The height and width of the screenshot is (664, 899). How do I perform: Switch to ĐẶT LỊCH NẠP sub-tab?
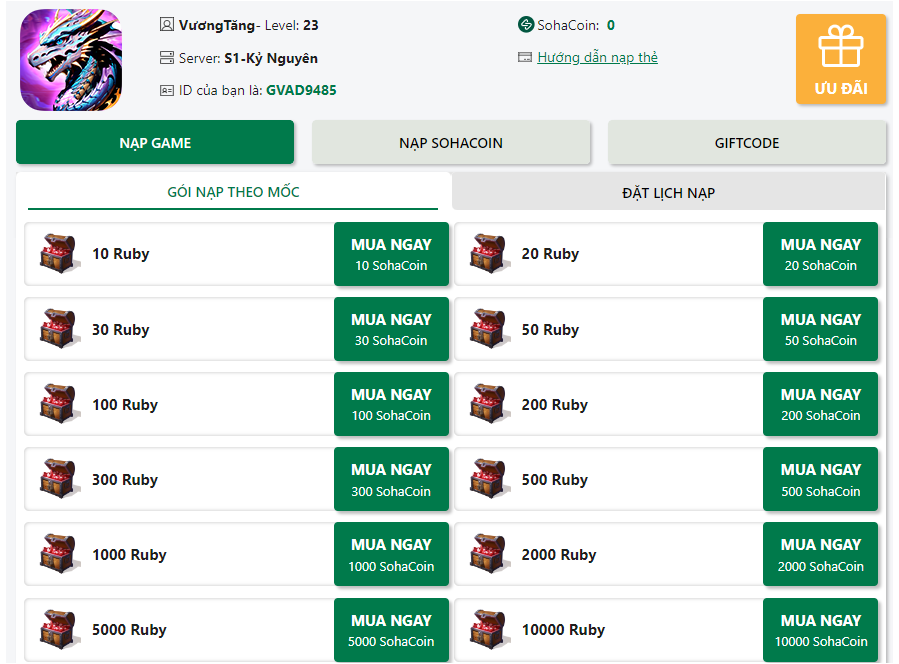tap(669, 193)
